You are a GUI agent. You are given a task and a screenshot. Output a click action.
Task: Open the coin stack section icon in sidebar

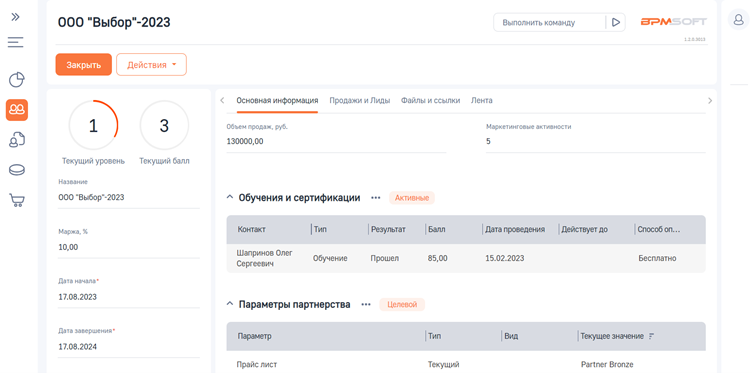coord(17,170)
